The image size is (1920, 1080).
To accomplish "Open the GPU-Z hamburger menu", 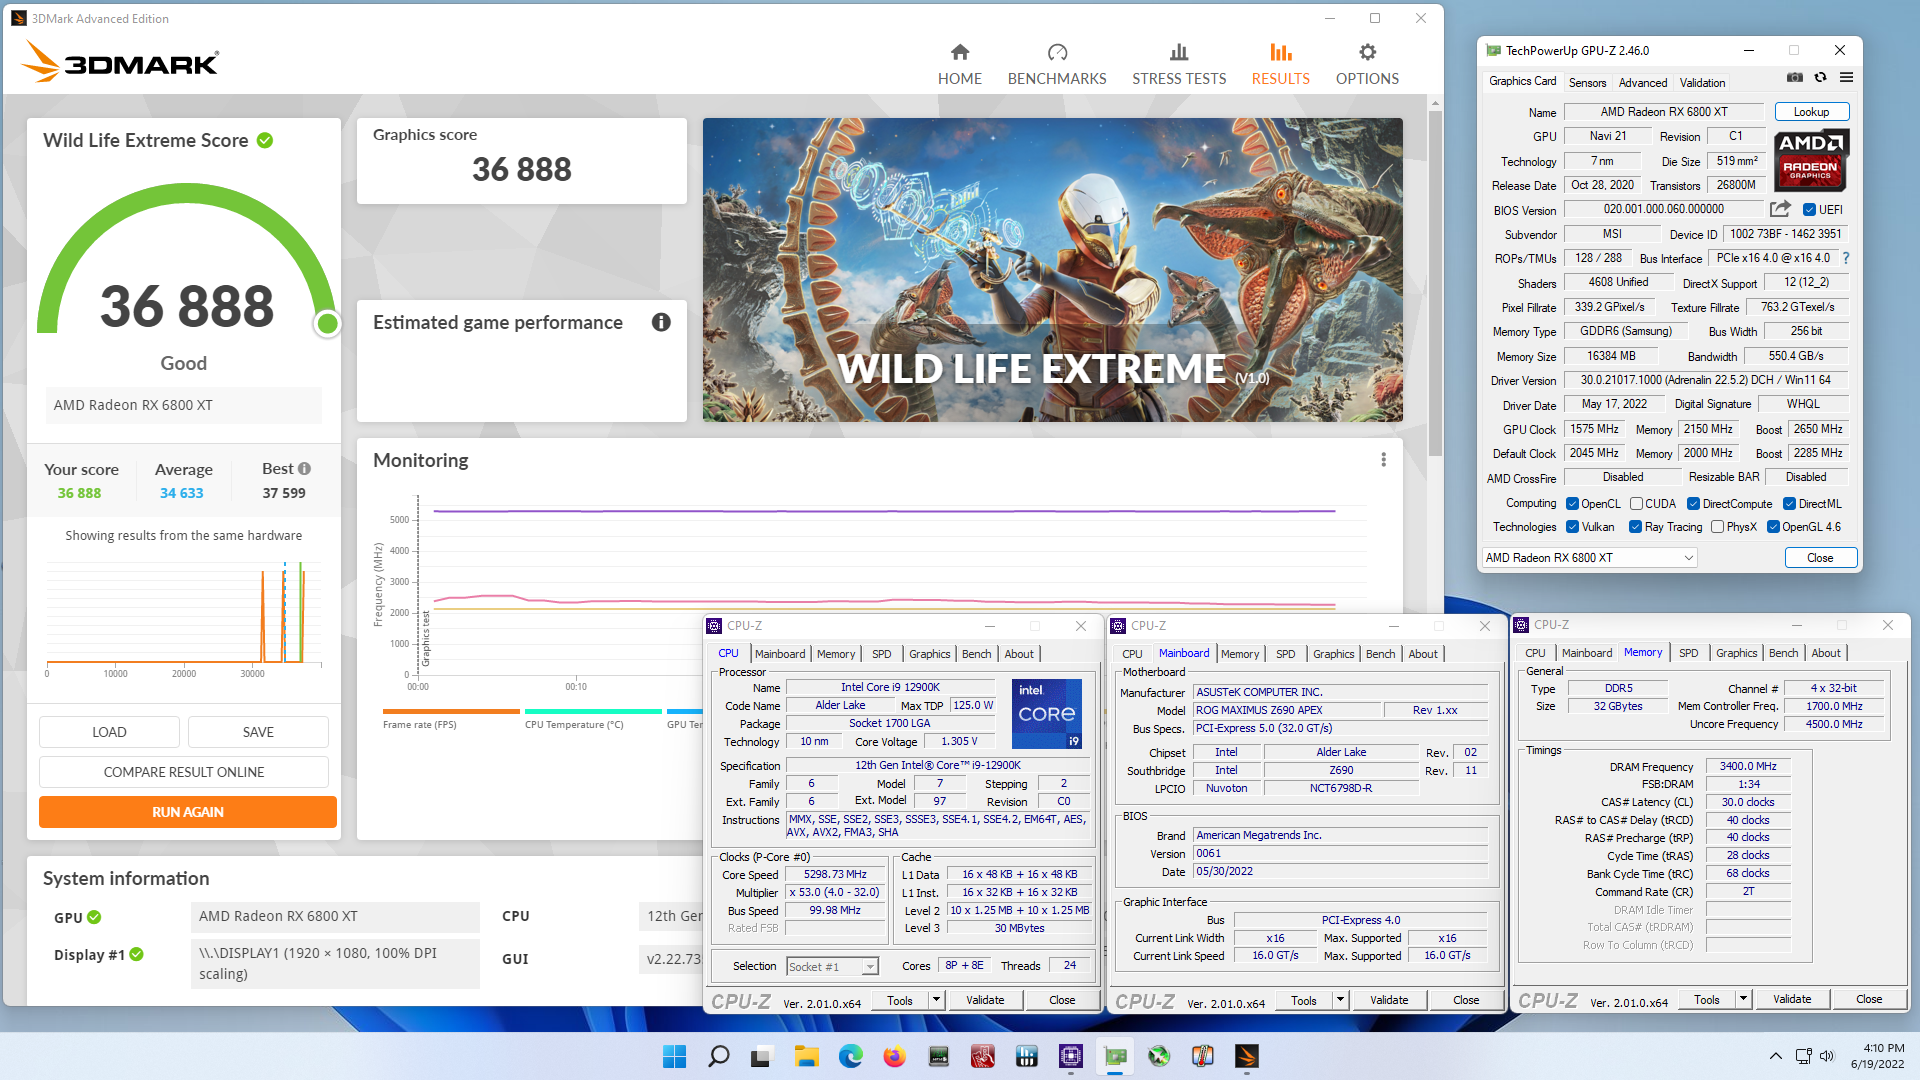I will coord(1846,78).
